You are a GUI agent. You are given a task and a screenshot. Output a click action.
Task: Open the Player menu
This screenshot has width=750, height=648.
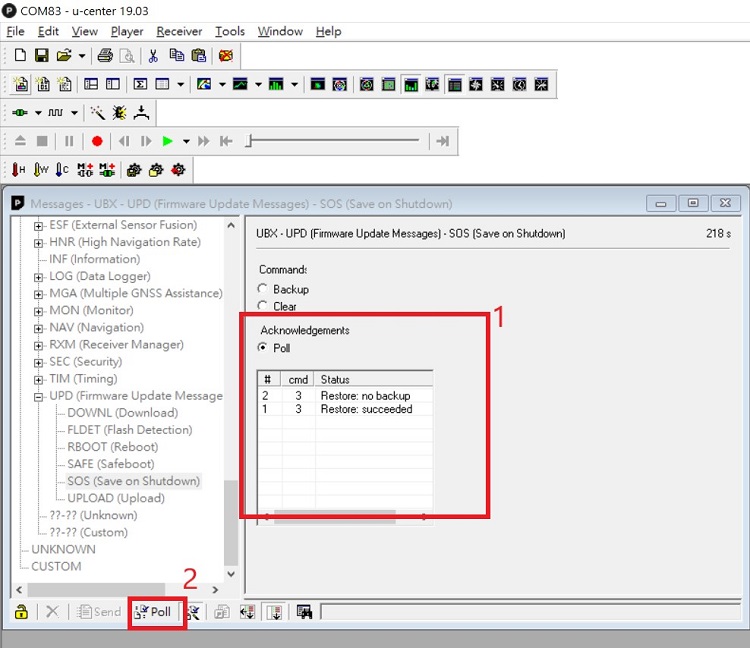(x=127, y=32)
